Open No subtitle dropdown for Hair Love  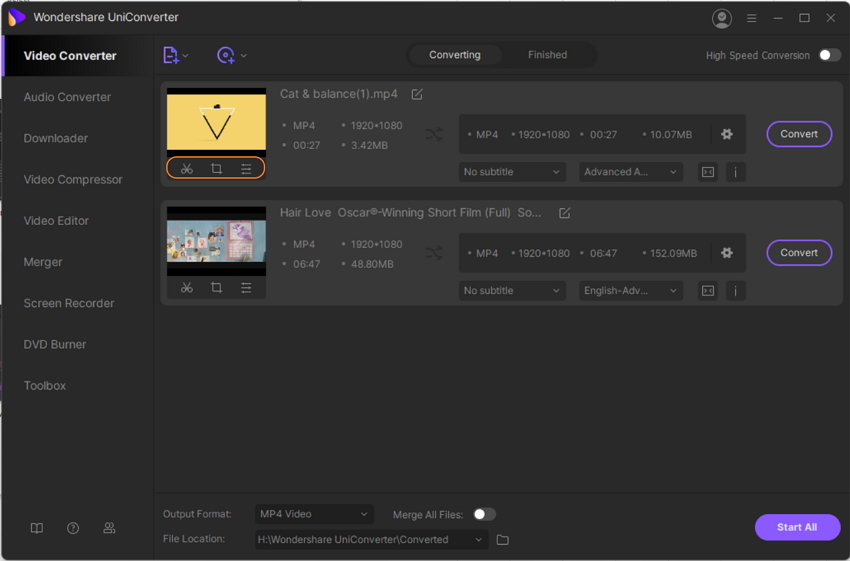tap(512, 291)
